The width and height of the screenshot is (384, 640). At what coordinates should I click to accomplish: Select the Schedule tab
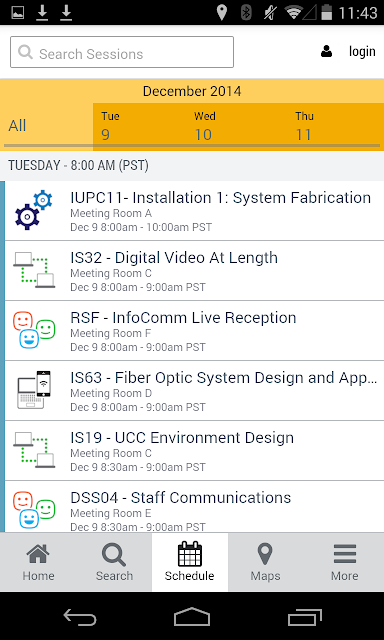(190, 562)
